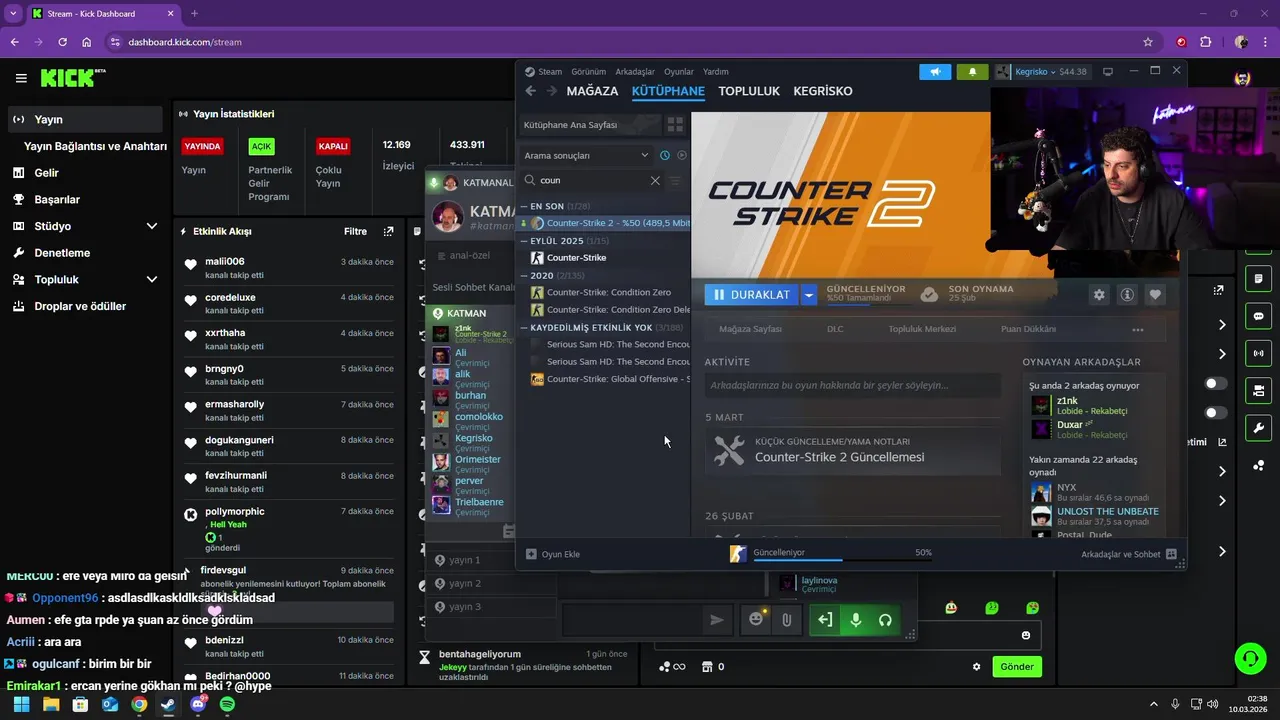Viewport: 1280px width, 720px height.
Task: Click Oyun Ekle in Steam footer
Action: click(553, 554)
